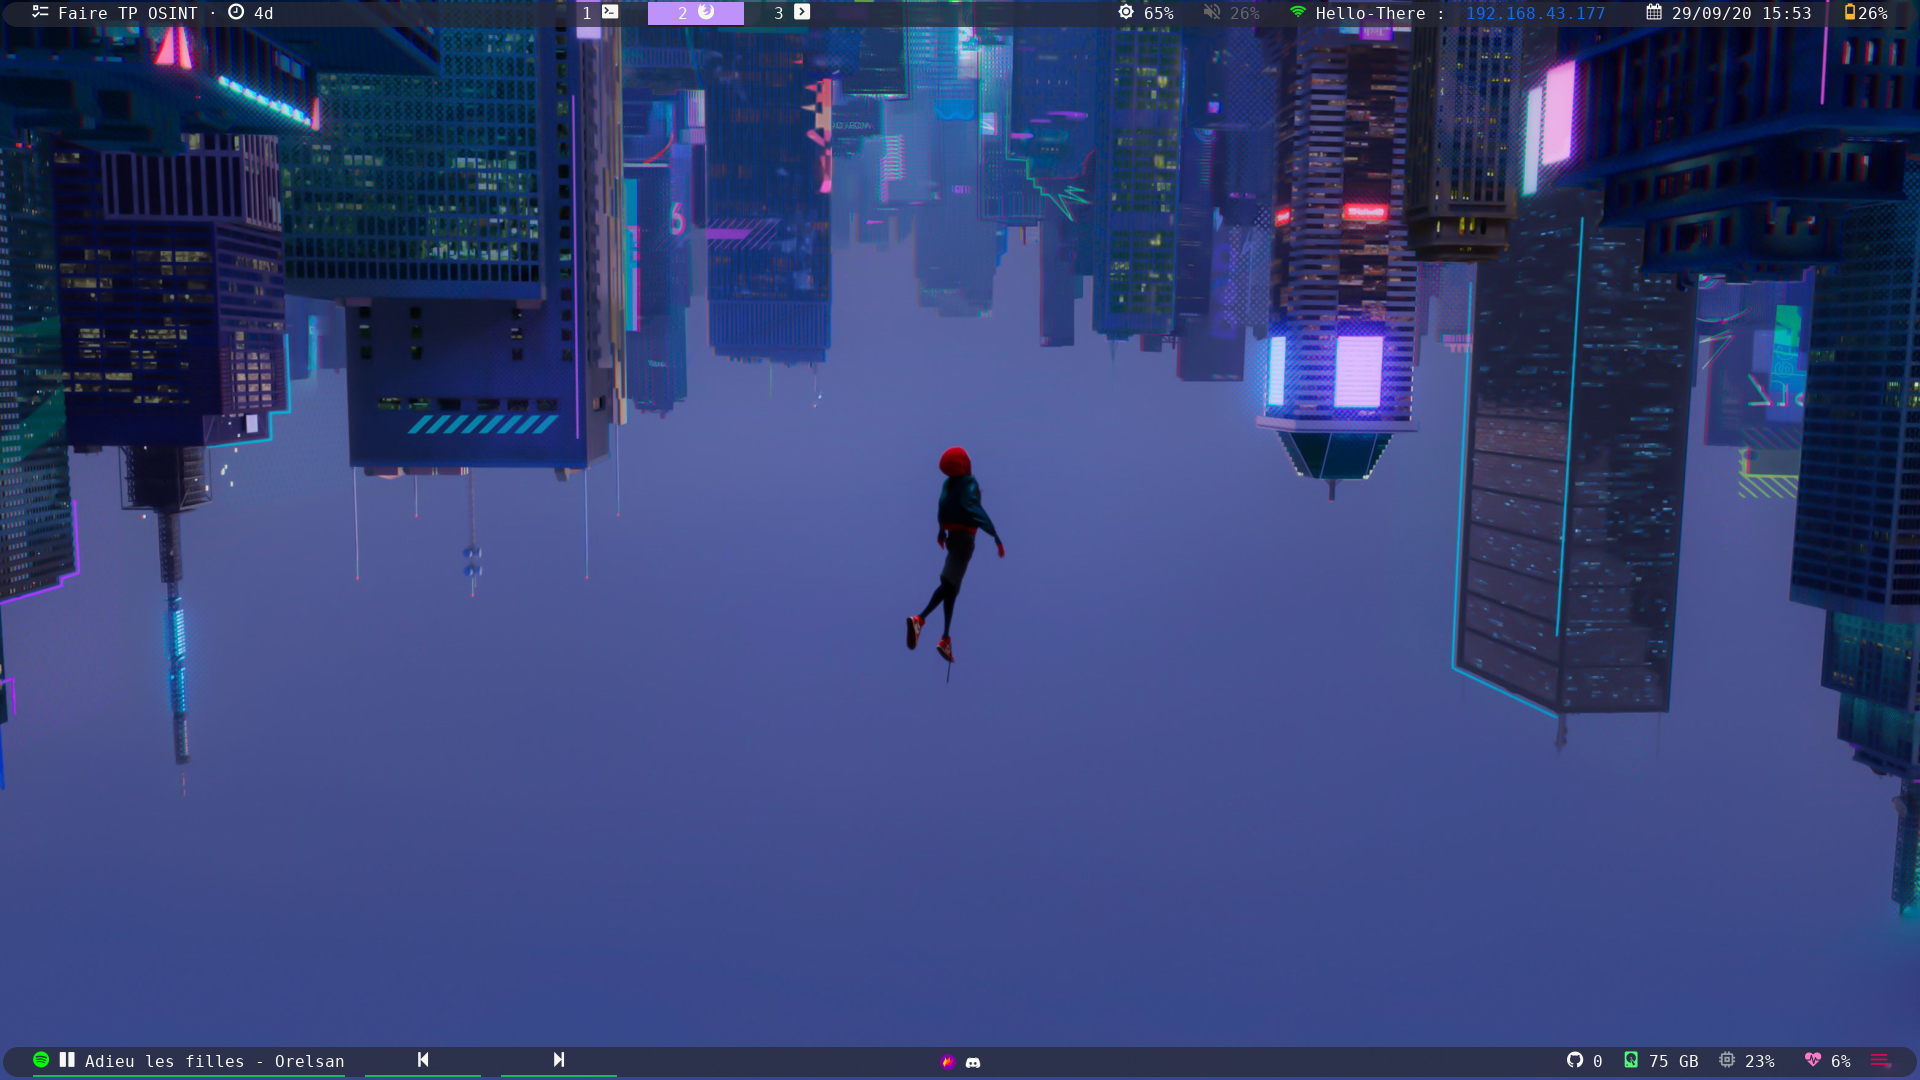Click the brightness 65% indicator
Screen dimensions: 1920x1080
(x=1146, y=13)
